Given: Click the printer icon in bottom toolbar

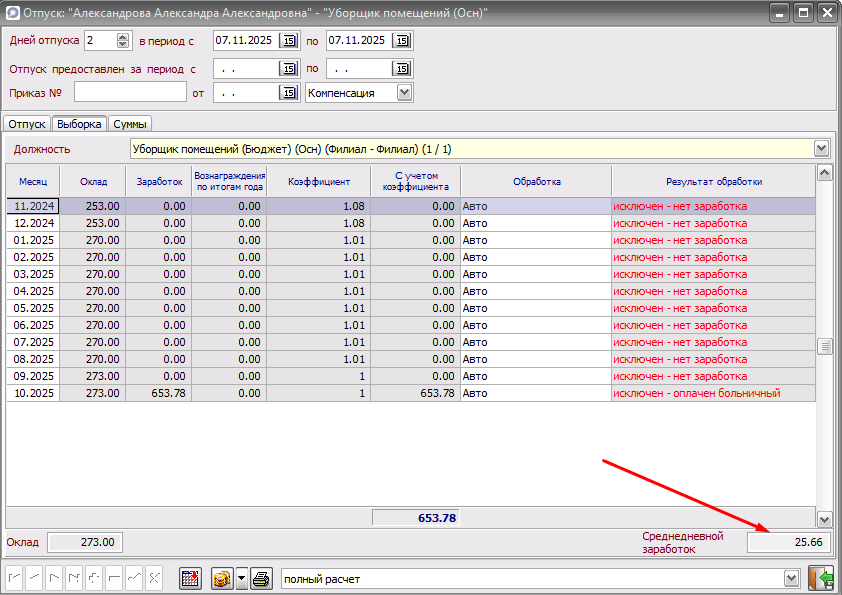Looking at the screenshot, I should (x=261, y=579).
